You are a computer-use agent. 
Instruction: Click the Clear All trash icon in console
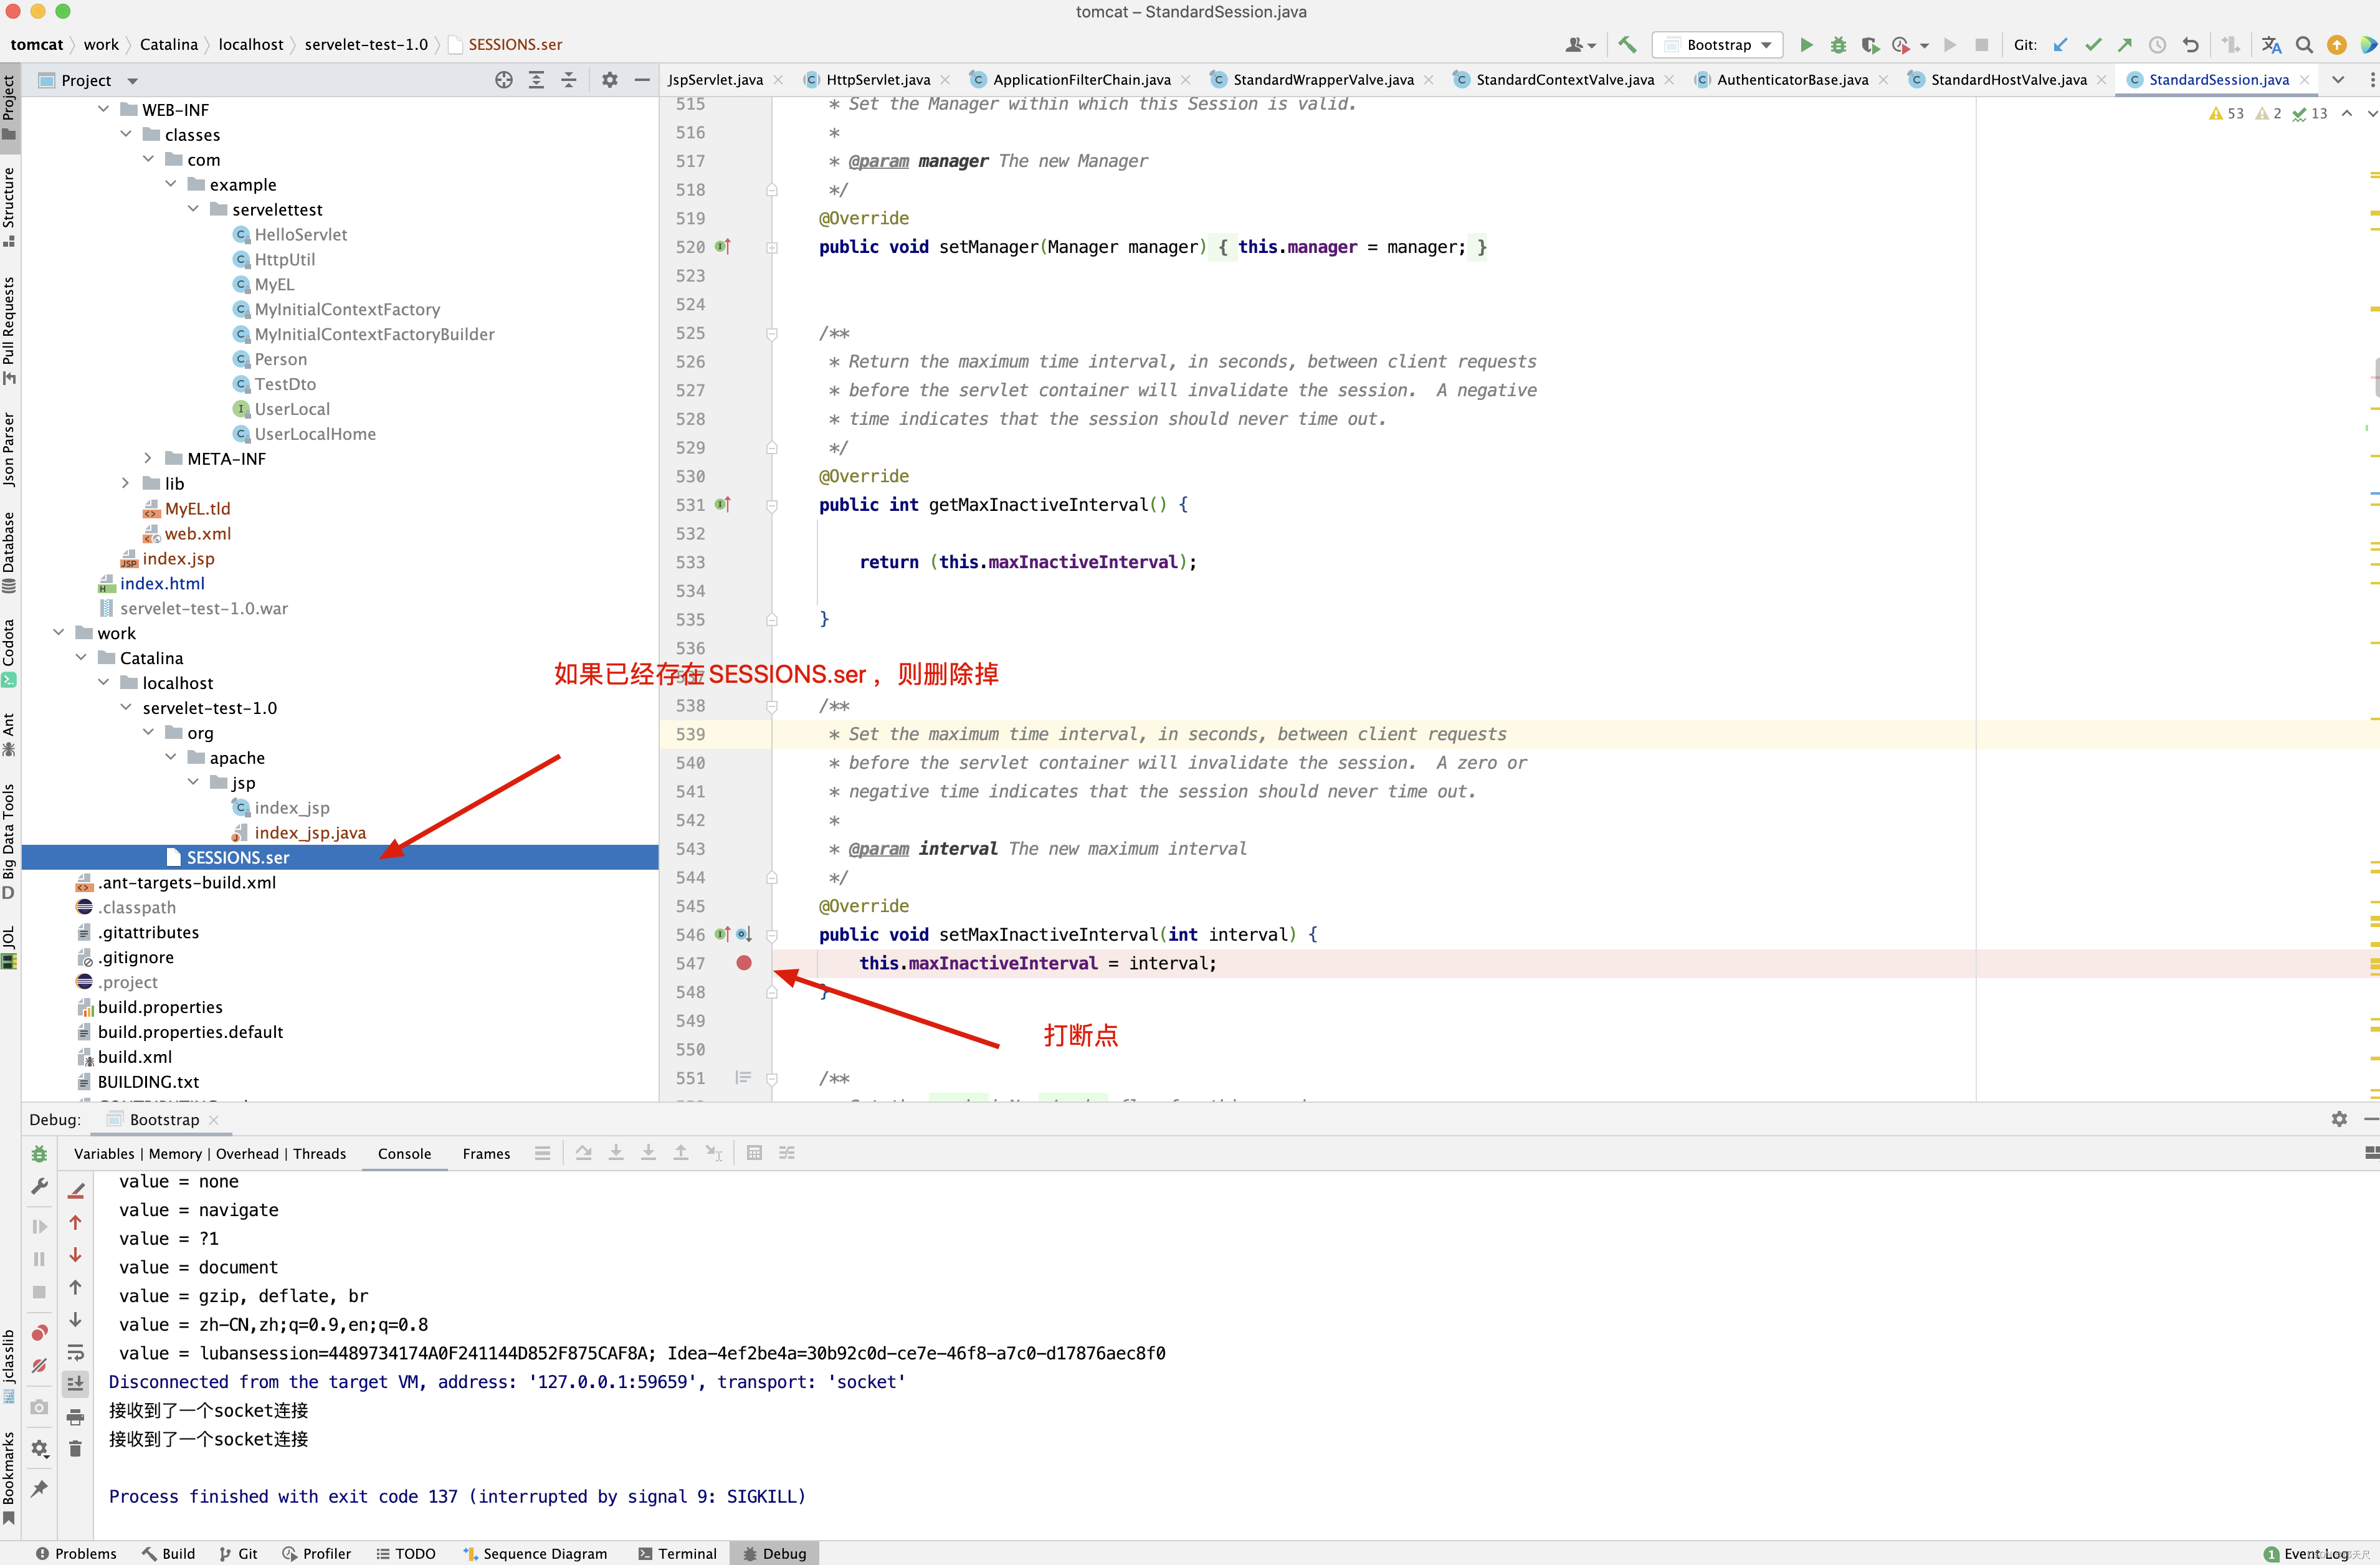click(75, 1448)
